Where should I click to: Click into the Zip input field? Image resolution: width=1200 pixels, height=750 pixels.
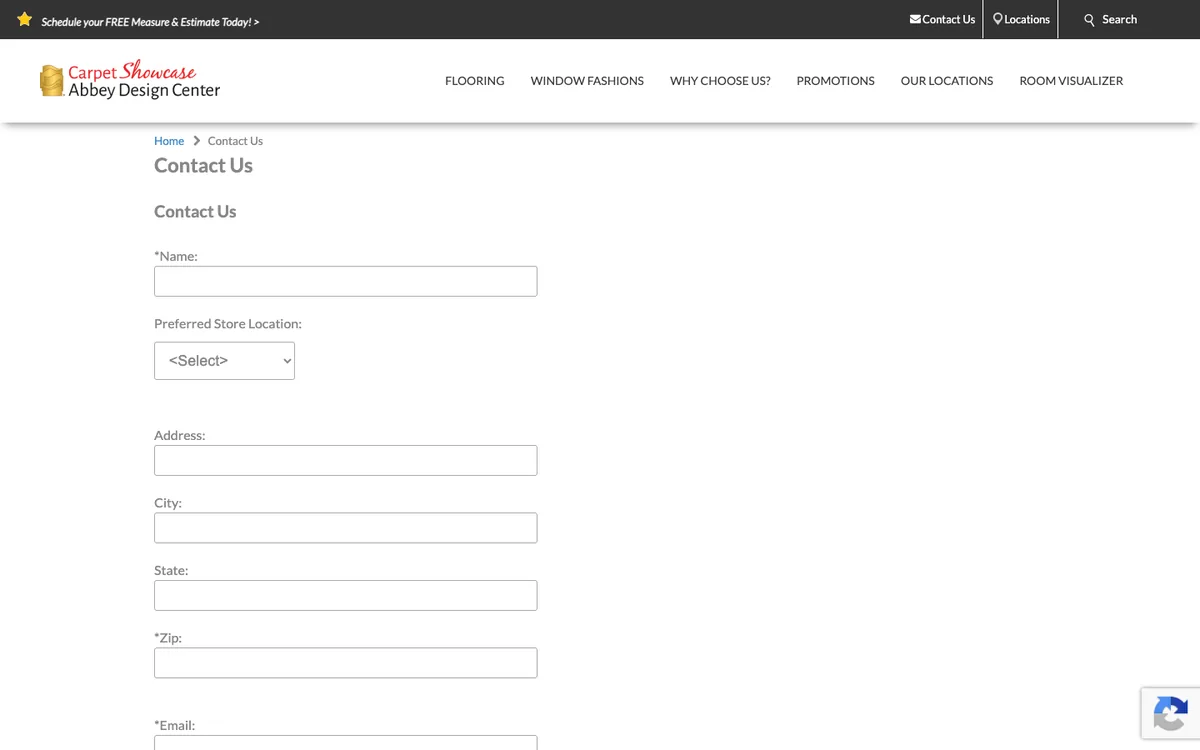coord(345,663)
